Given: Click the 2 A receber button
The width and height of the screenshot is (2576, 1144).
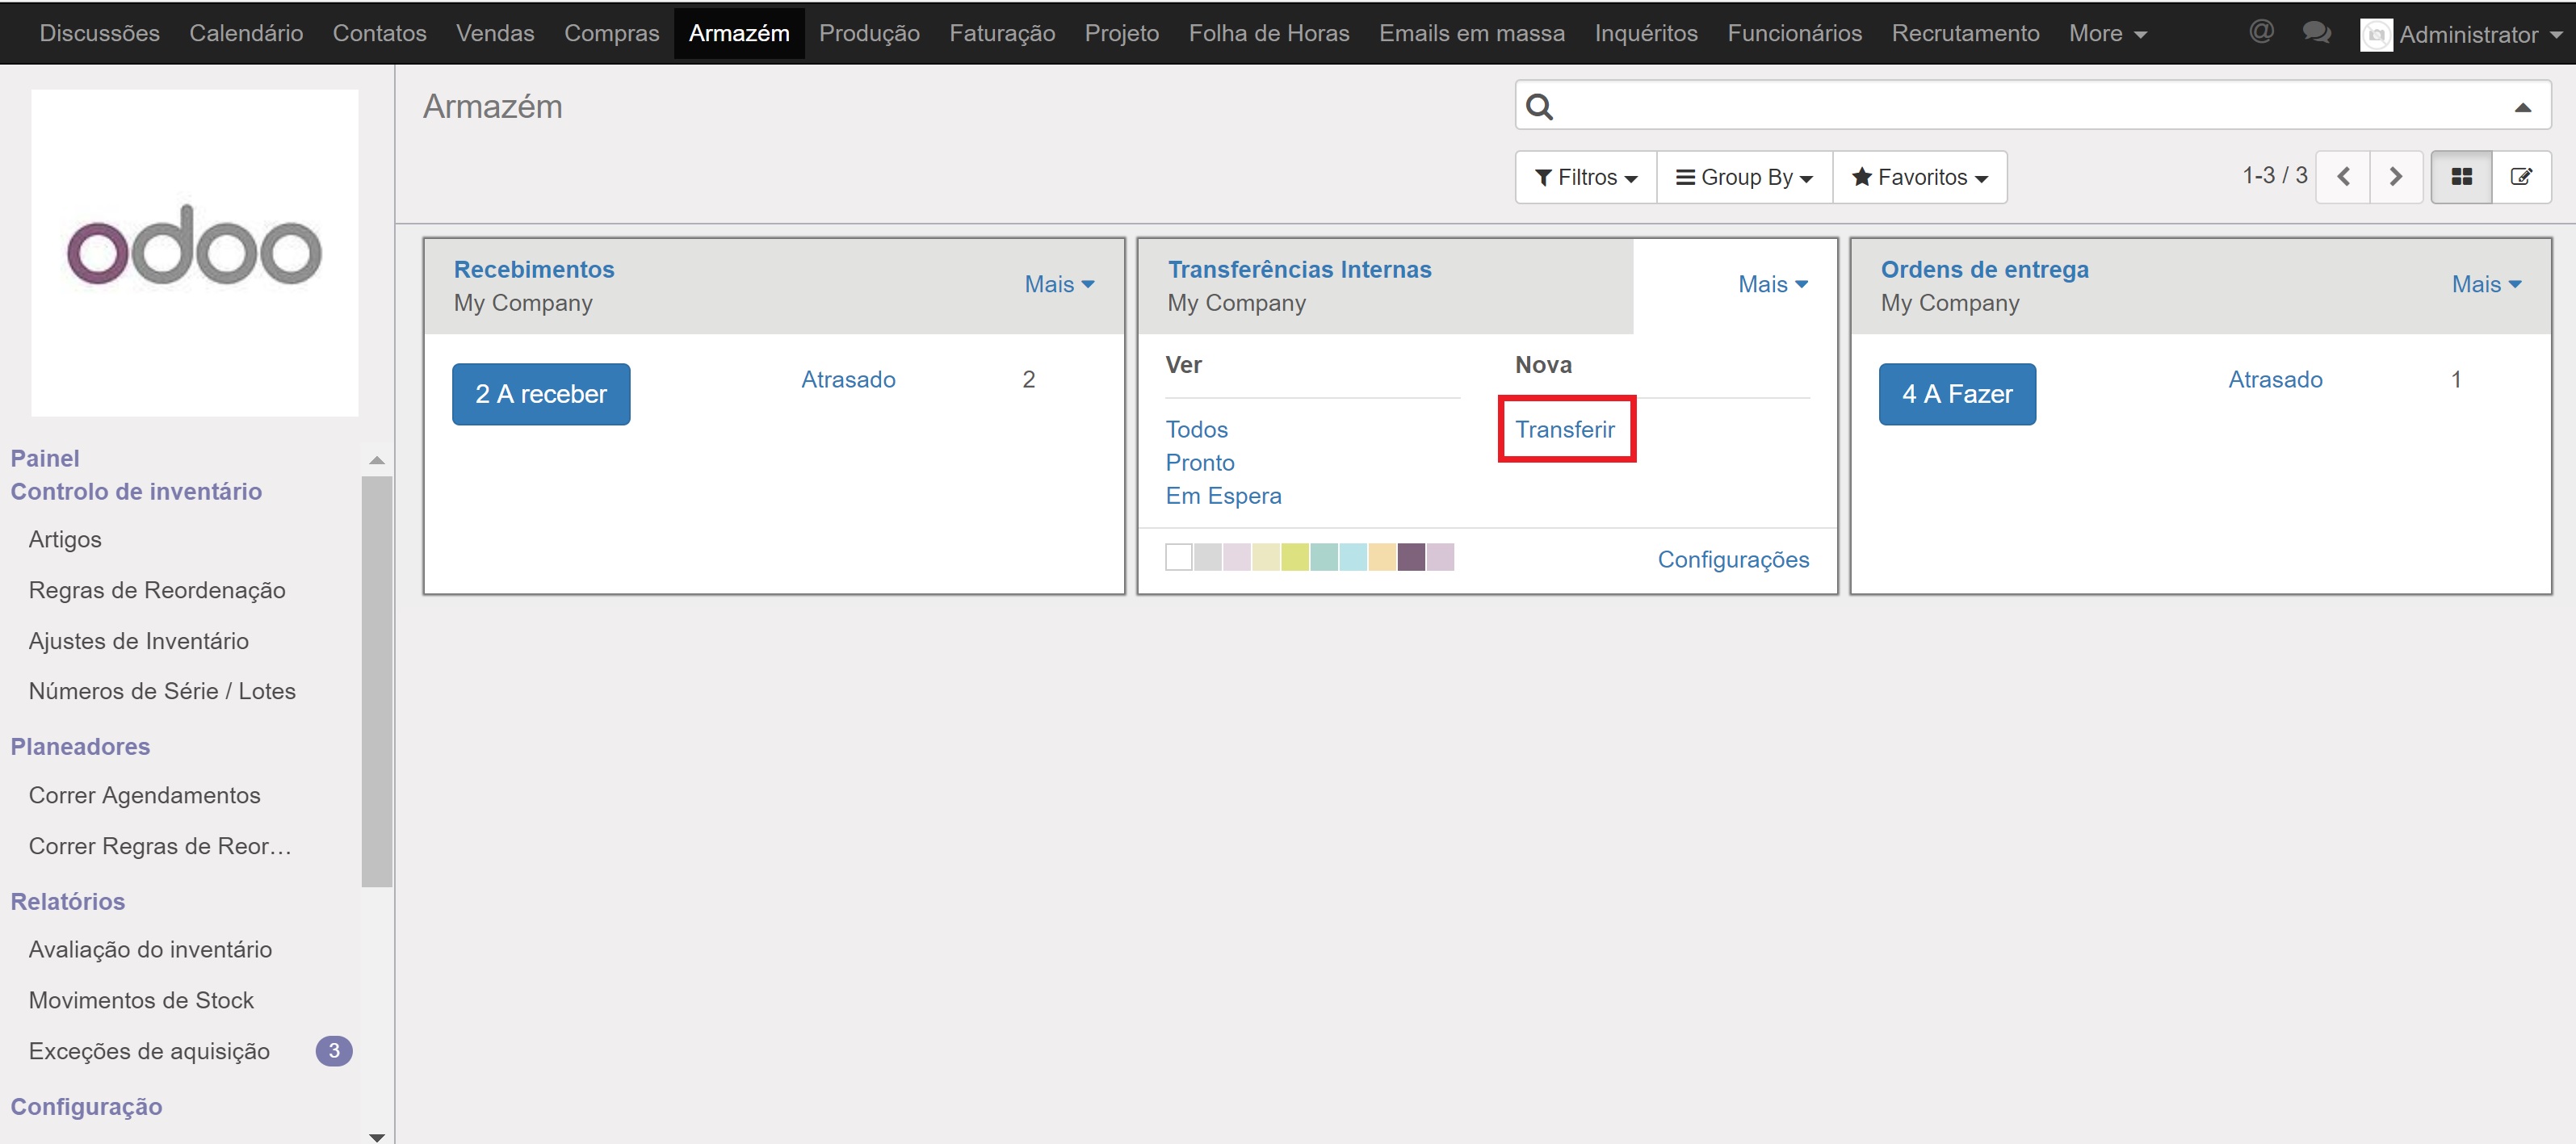Looking at the screenshot, I should [x=541, y=394].
